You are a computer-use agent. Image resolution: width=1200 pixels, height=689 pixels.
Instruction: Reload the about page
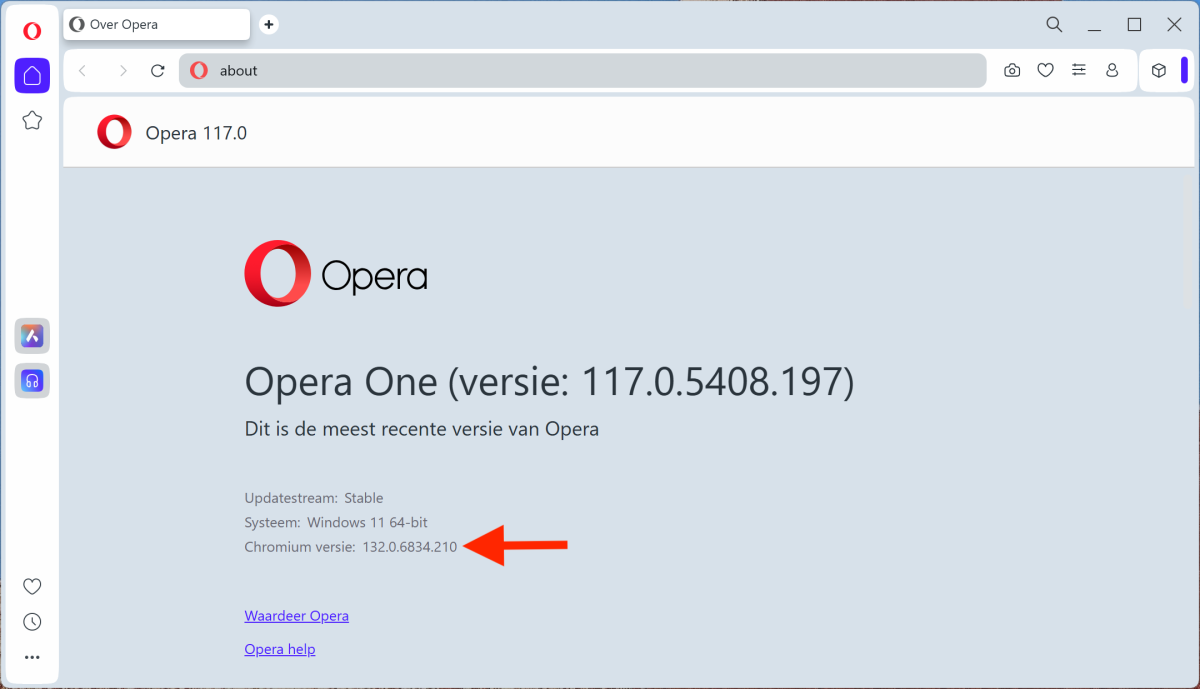(x=157, y=70)
